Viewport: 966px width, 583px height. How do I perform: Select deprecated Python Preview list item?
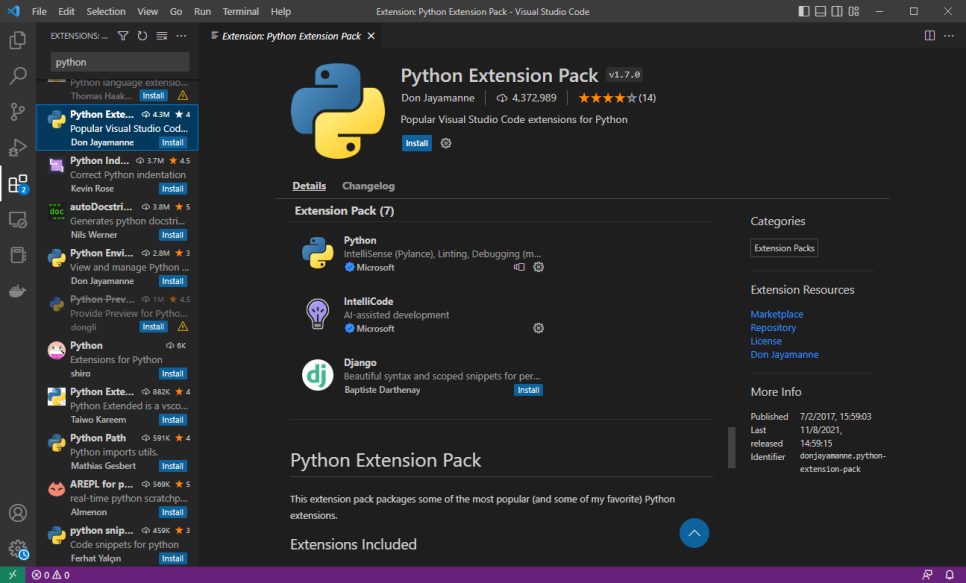pos(117,312)
